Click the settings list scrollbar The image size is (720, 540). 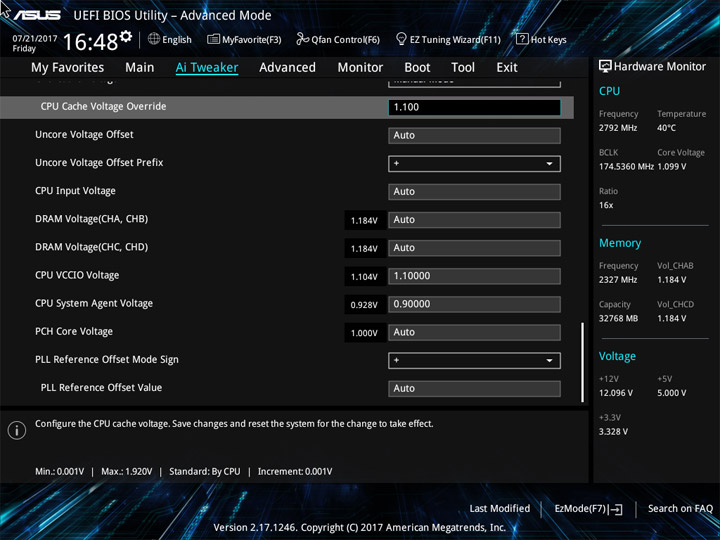583,362
